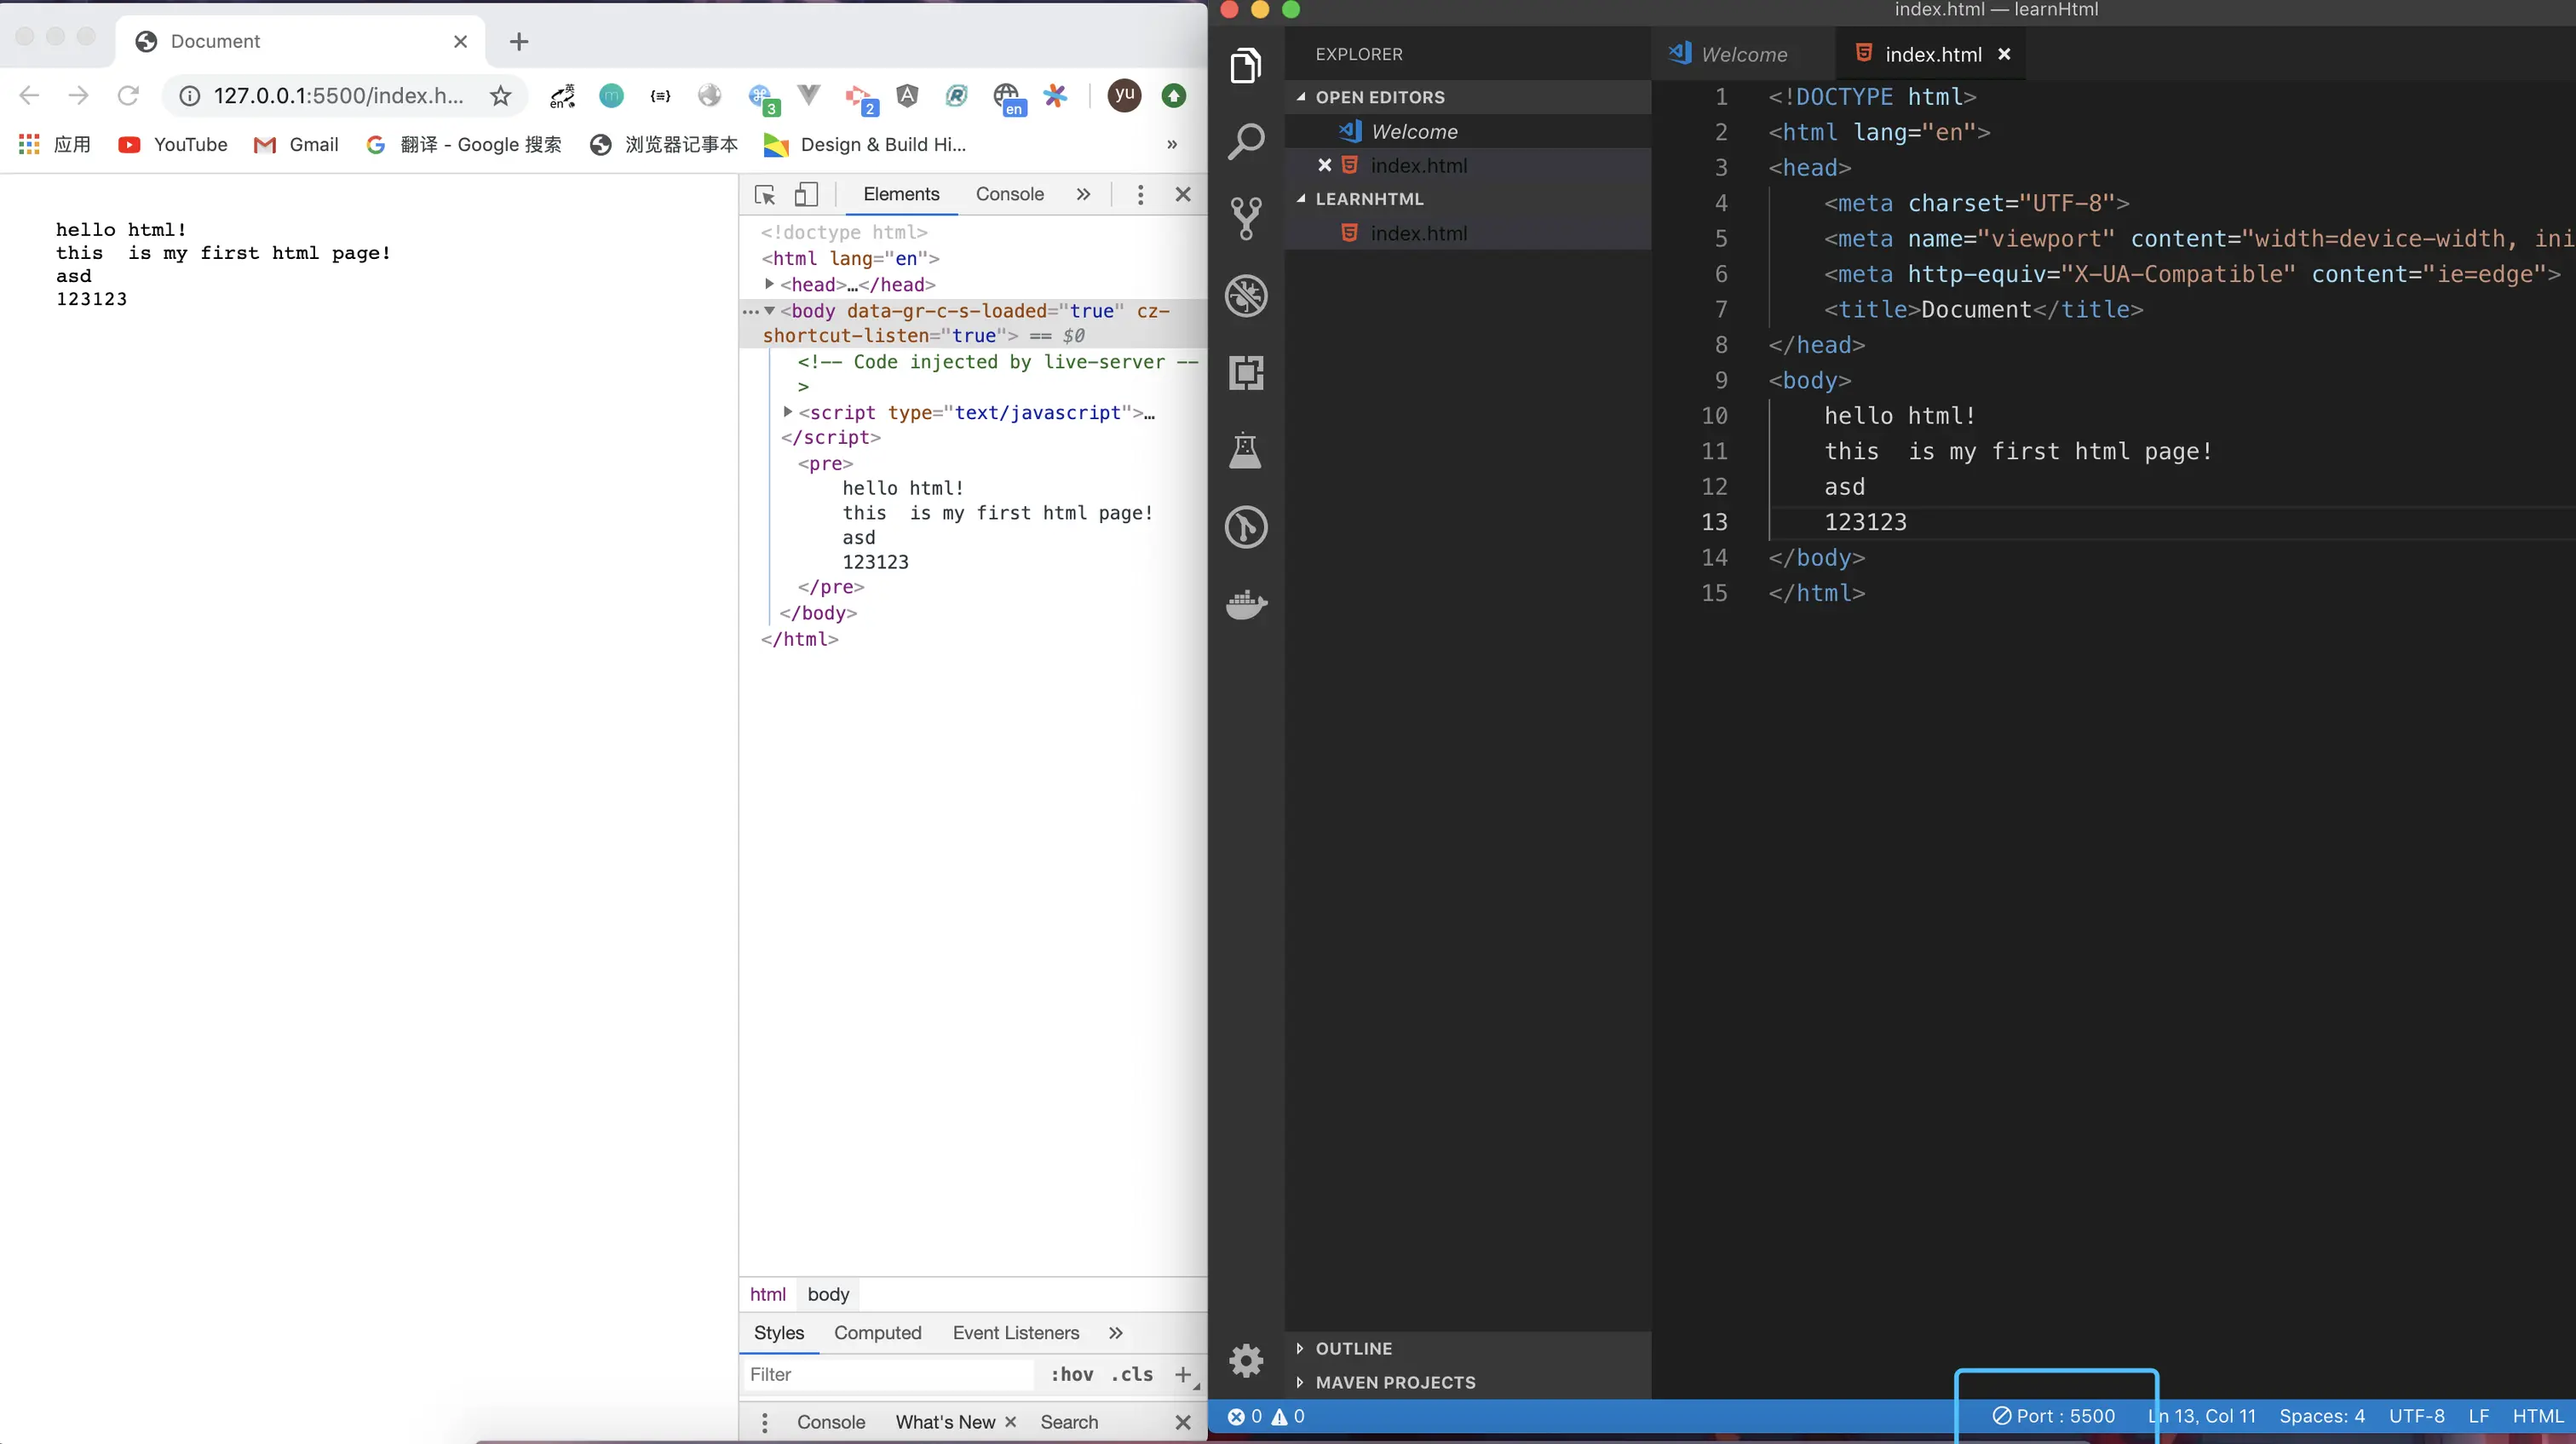
Task: Click Port : 5500 in status bar
Action: [2054, 1416]
